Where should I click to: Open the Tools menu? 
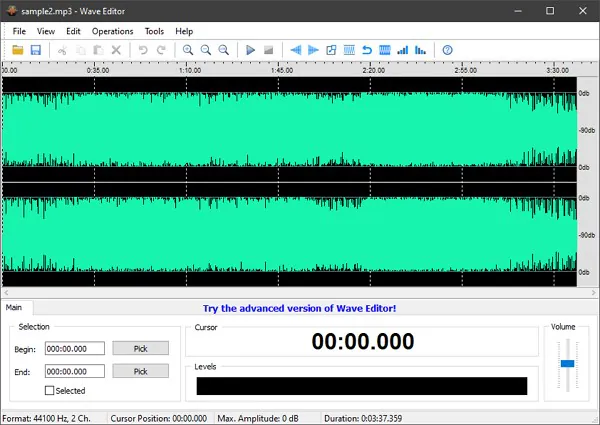click(154, 31)
